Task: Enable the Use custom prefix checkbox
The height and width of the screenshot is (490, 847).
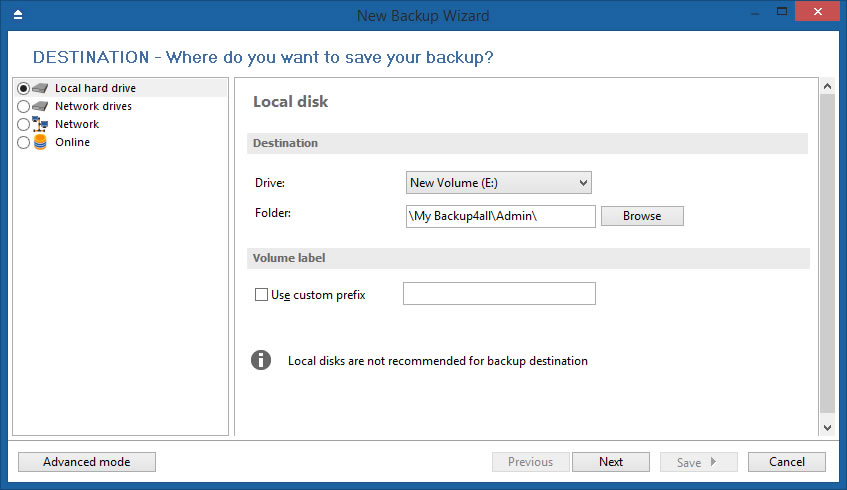Action: (x=261, y=294)
